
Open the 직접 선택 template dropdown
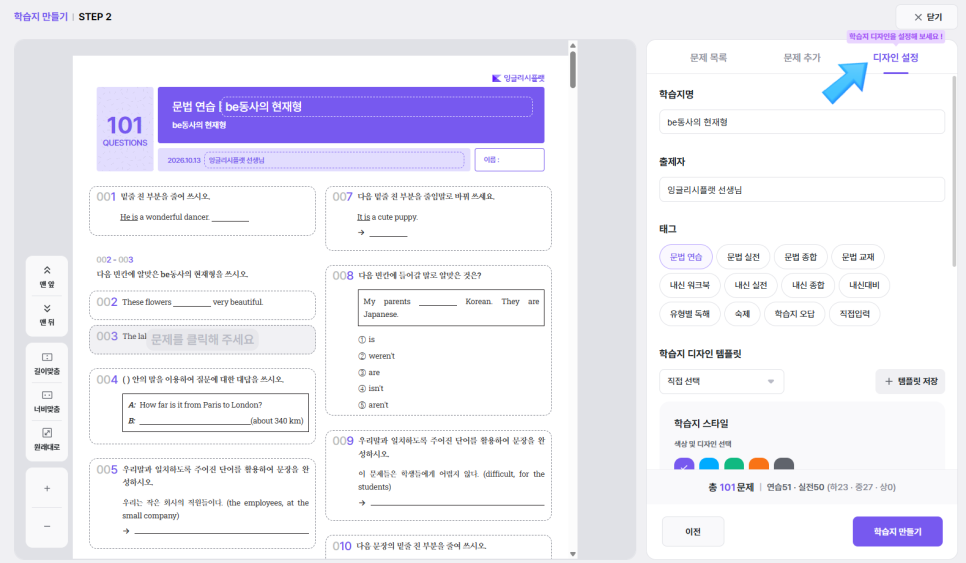tap(721, 381)
